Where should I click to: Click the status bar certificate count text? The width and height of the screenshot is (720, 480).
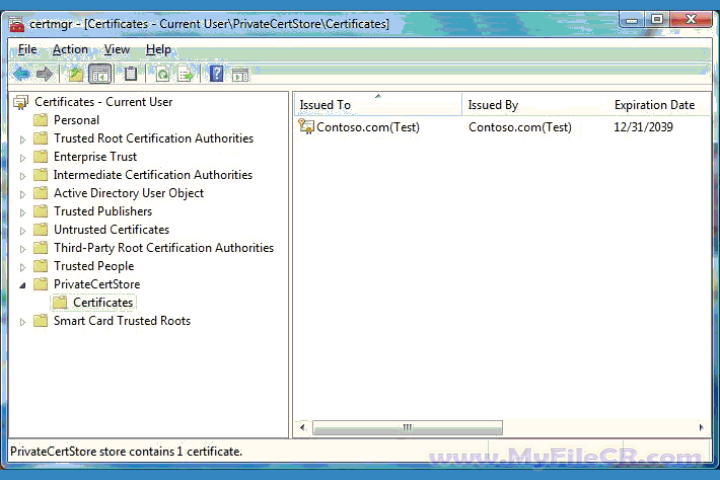(126, 451)
